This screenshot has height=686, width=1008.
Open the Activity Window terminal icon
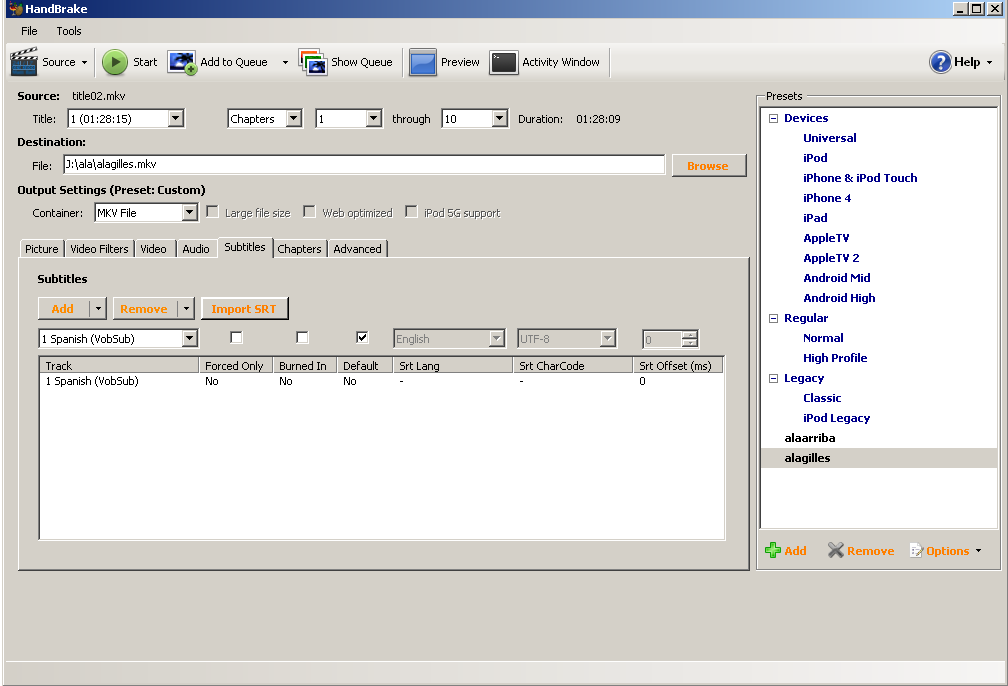point(503,62)
